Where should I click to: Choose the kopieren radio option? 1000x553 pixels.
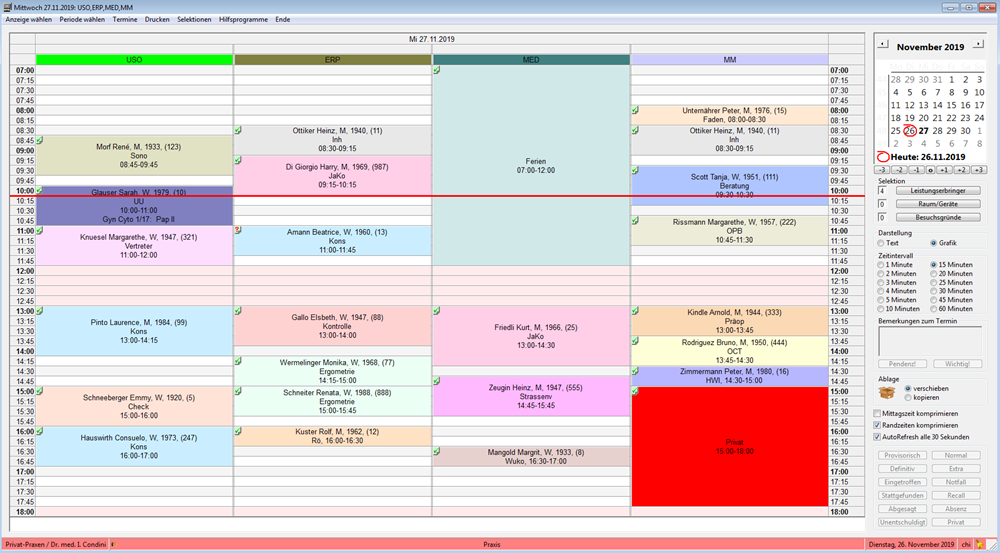click(908, 397)
